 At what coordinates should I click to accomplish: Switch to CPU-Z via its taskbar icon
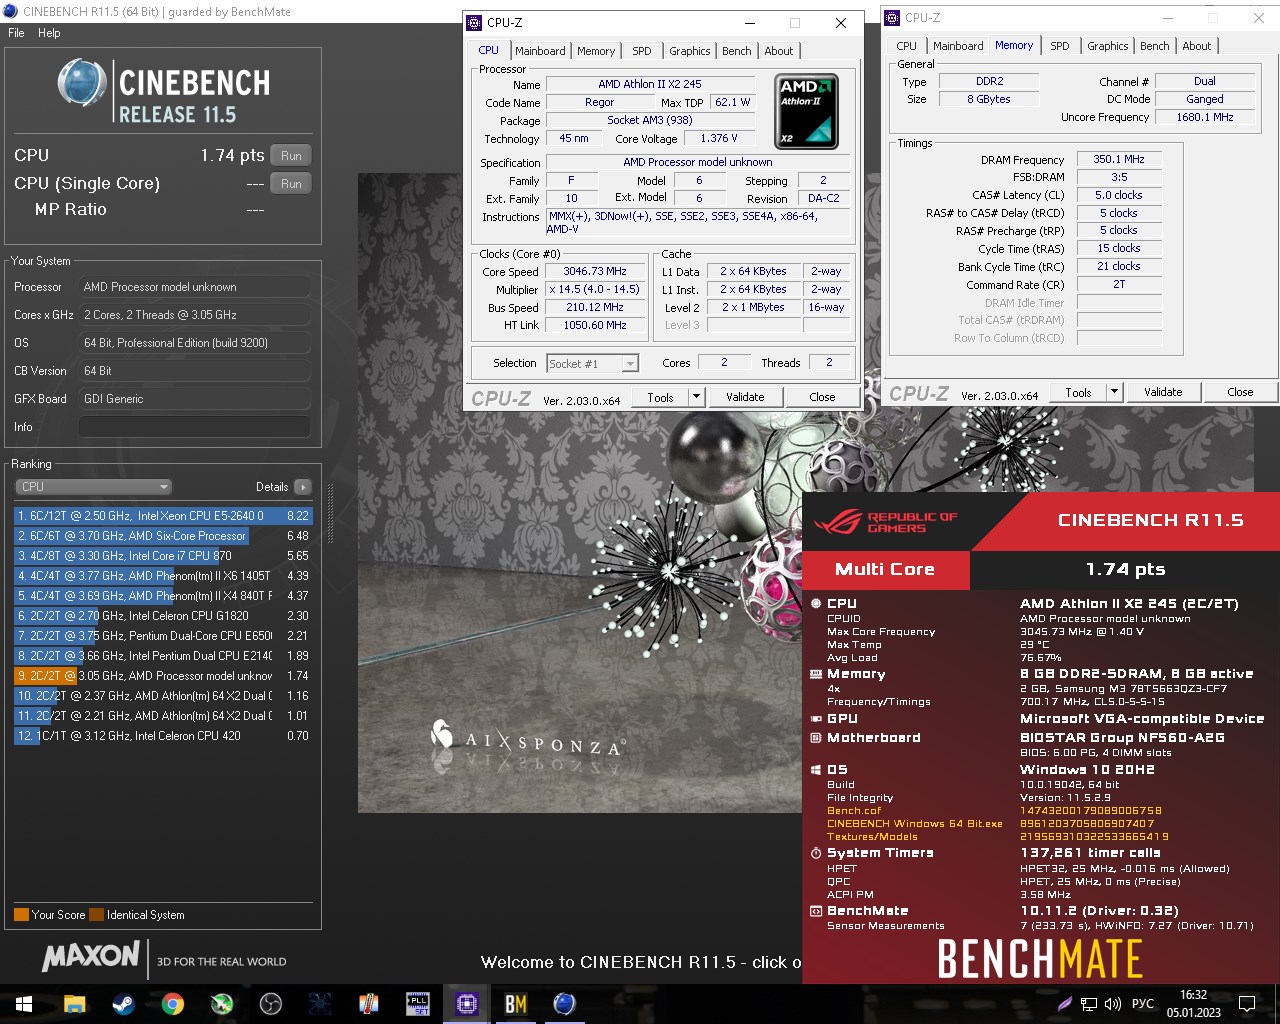click(467, 1003)
